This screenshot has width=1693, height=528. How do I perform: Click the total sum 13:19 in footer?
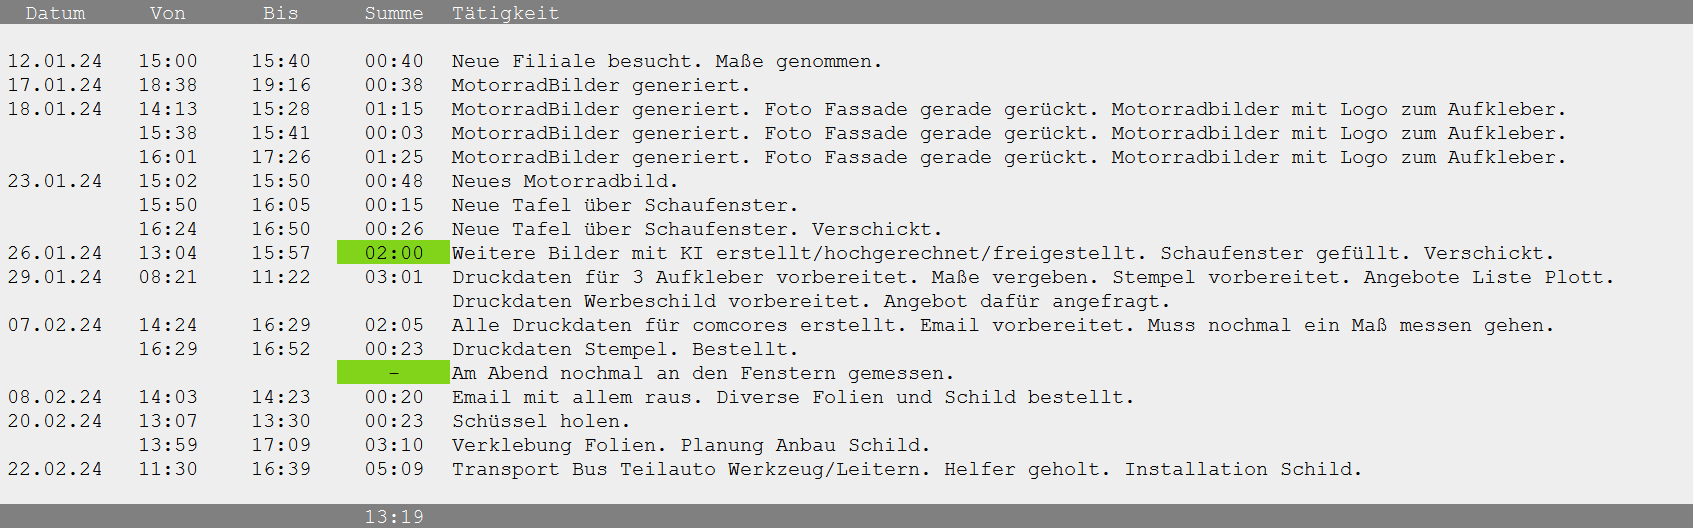pyautogui.click(x=394, y=517)
